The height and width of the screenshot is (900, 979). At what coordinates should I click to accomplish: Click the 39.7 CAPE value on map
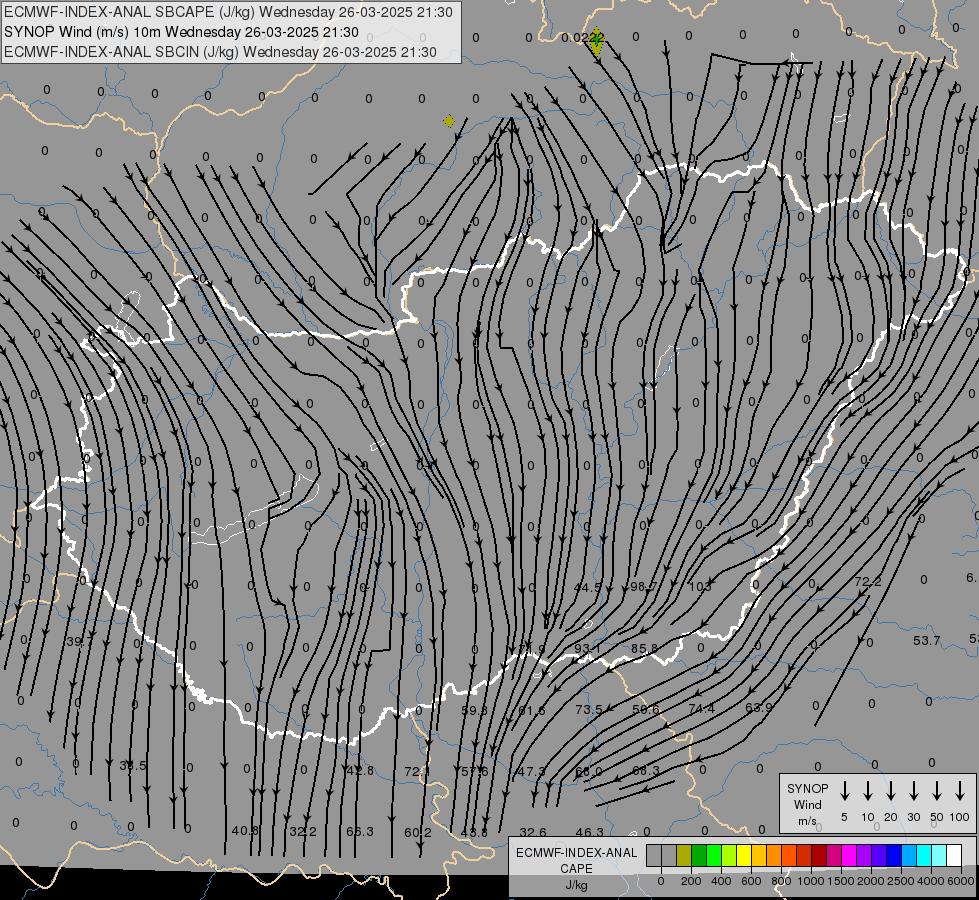79,641
